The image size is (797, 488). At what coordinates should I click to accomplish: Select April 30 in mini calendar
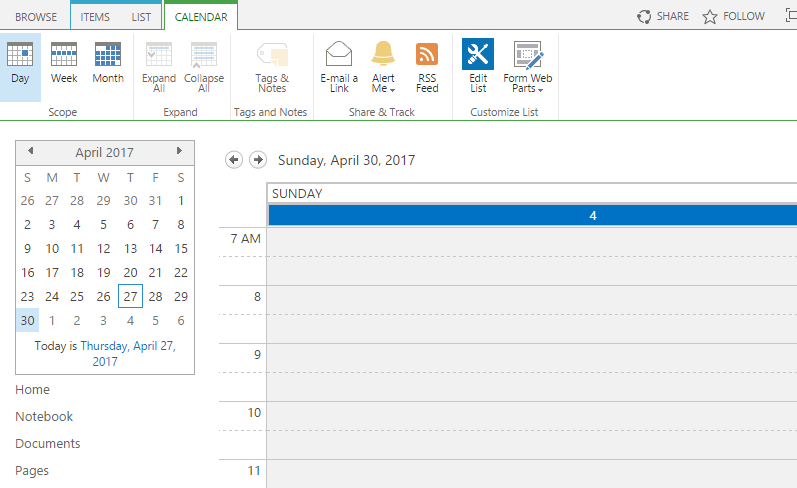click(27, 320)
